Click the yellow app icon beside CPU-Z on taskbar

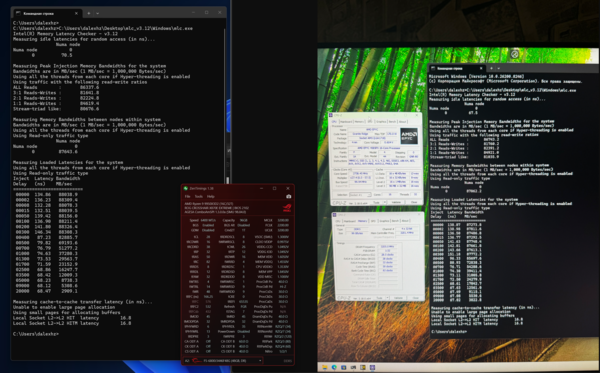[363, 368]
